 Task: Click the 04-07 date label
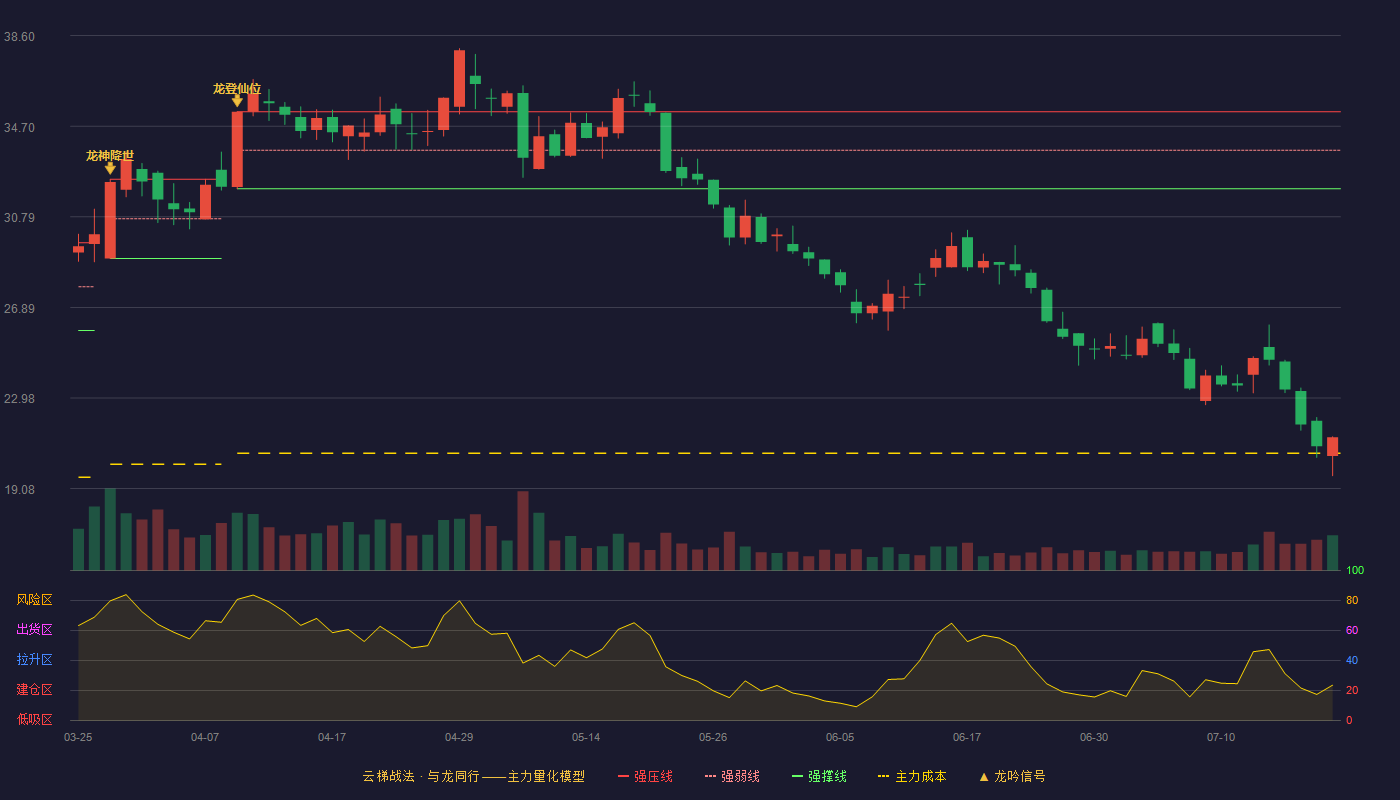(205, 737)
